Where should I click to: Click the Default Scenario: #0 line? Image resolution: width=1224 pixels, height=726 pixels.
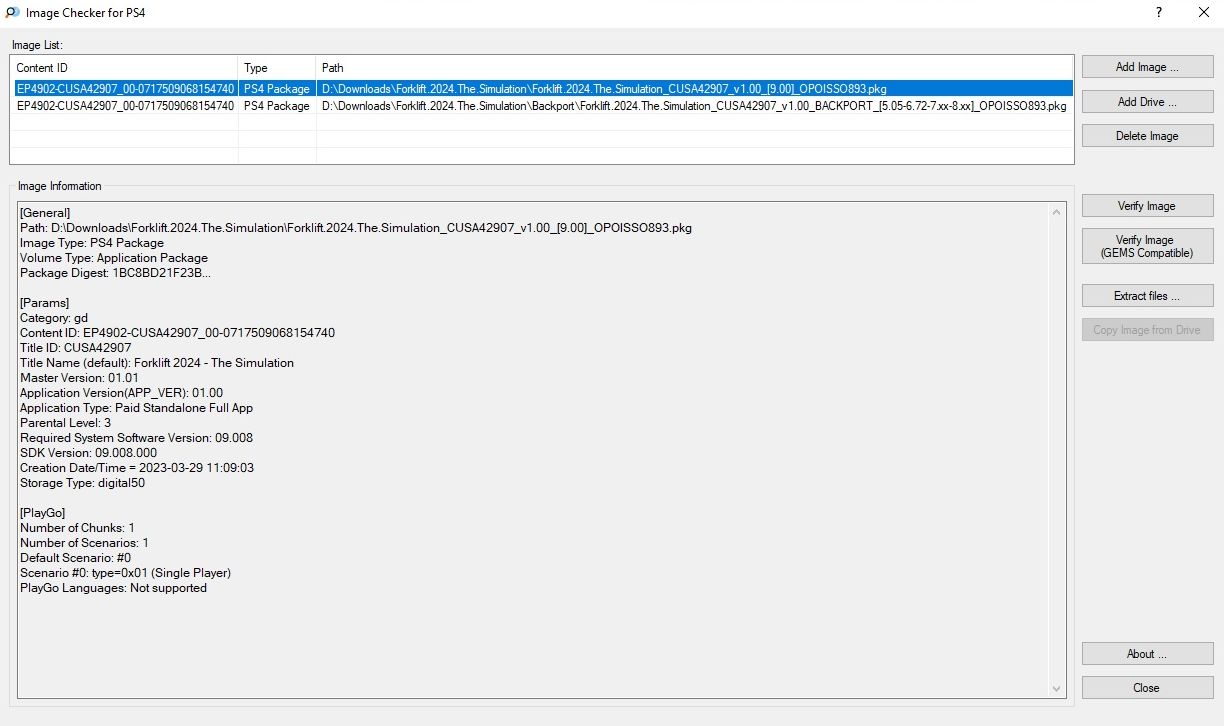(76, 558)
